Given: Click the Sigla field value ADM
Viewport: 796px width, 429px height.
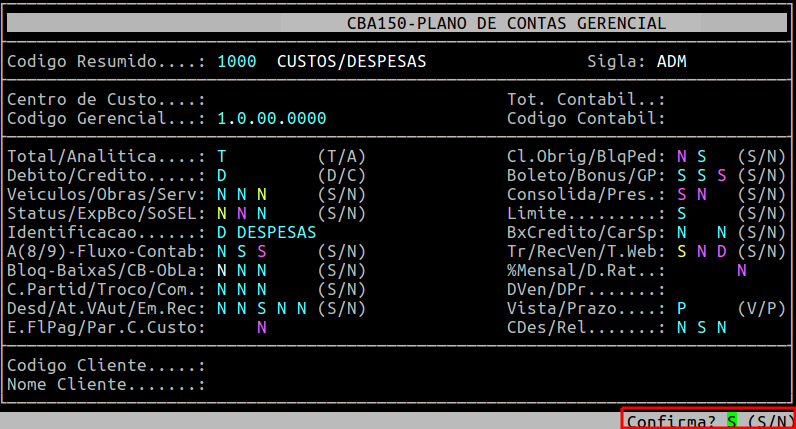Looking at the screenshot, I should [x=671, y=61].
